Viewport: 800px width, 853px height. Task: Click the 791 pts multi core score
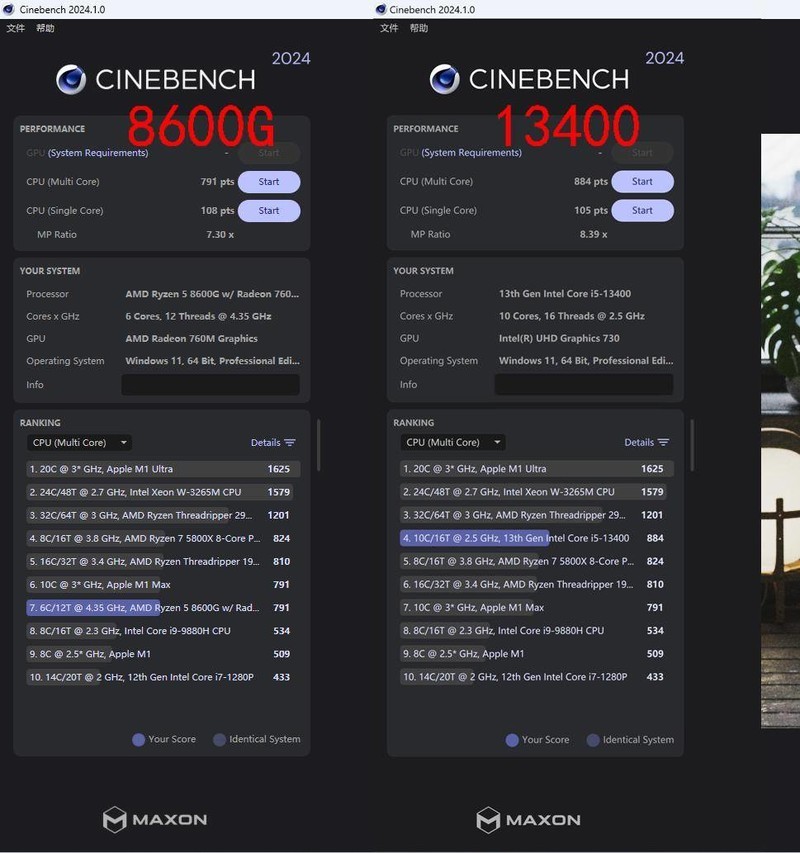217,182
